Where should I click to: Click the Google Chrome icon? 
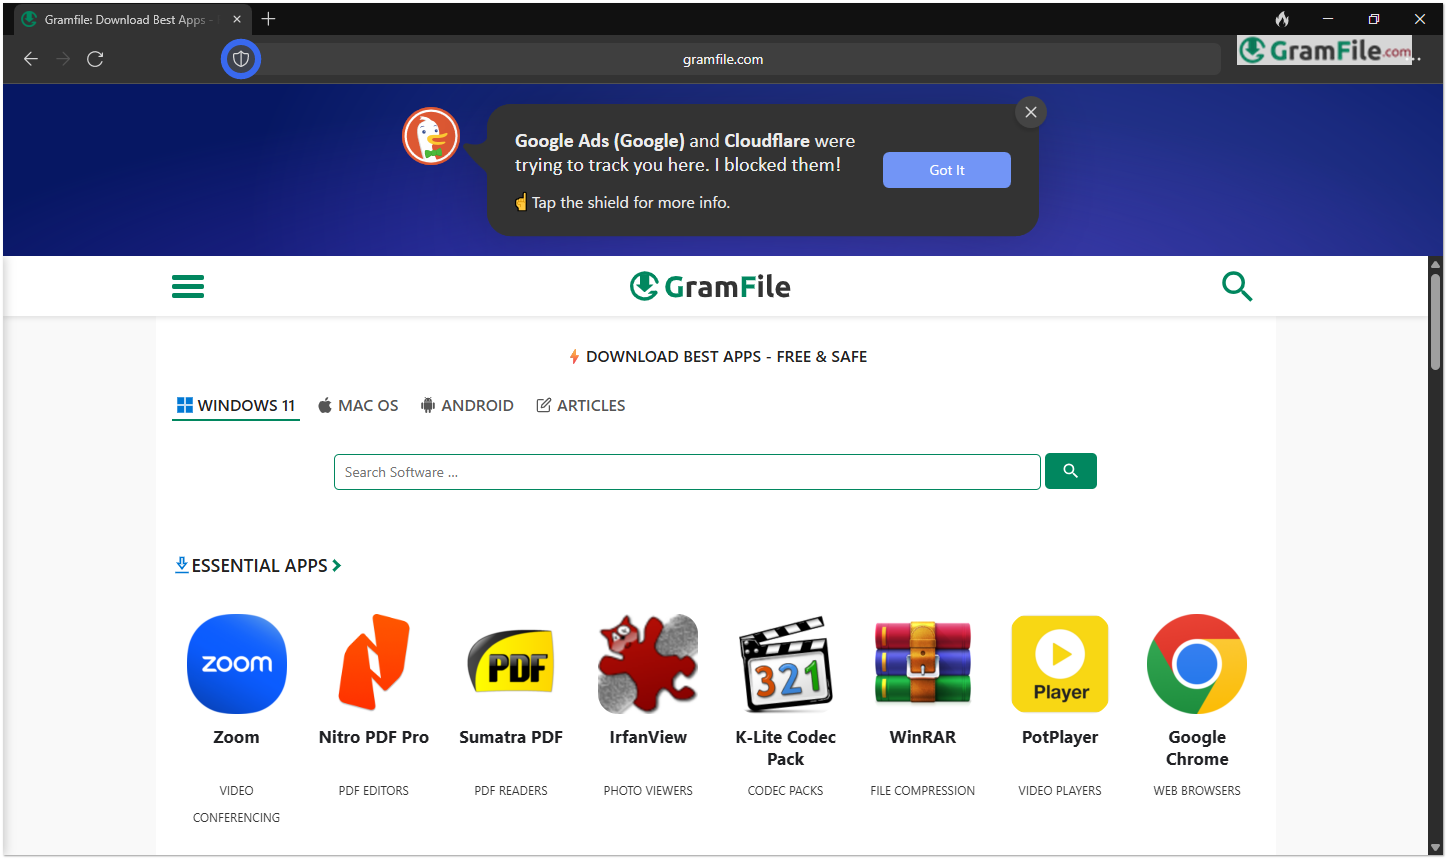pyautogui.click(x=1197, y=664)
